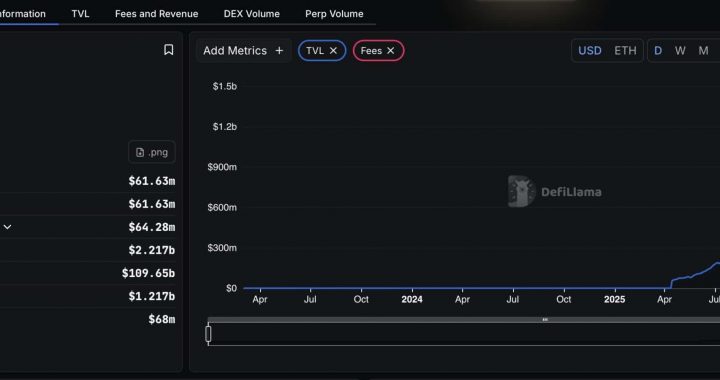Screen dimensions: 720x380
Task: Select monthly interval M
Action: (703, 50)
